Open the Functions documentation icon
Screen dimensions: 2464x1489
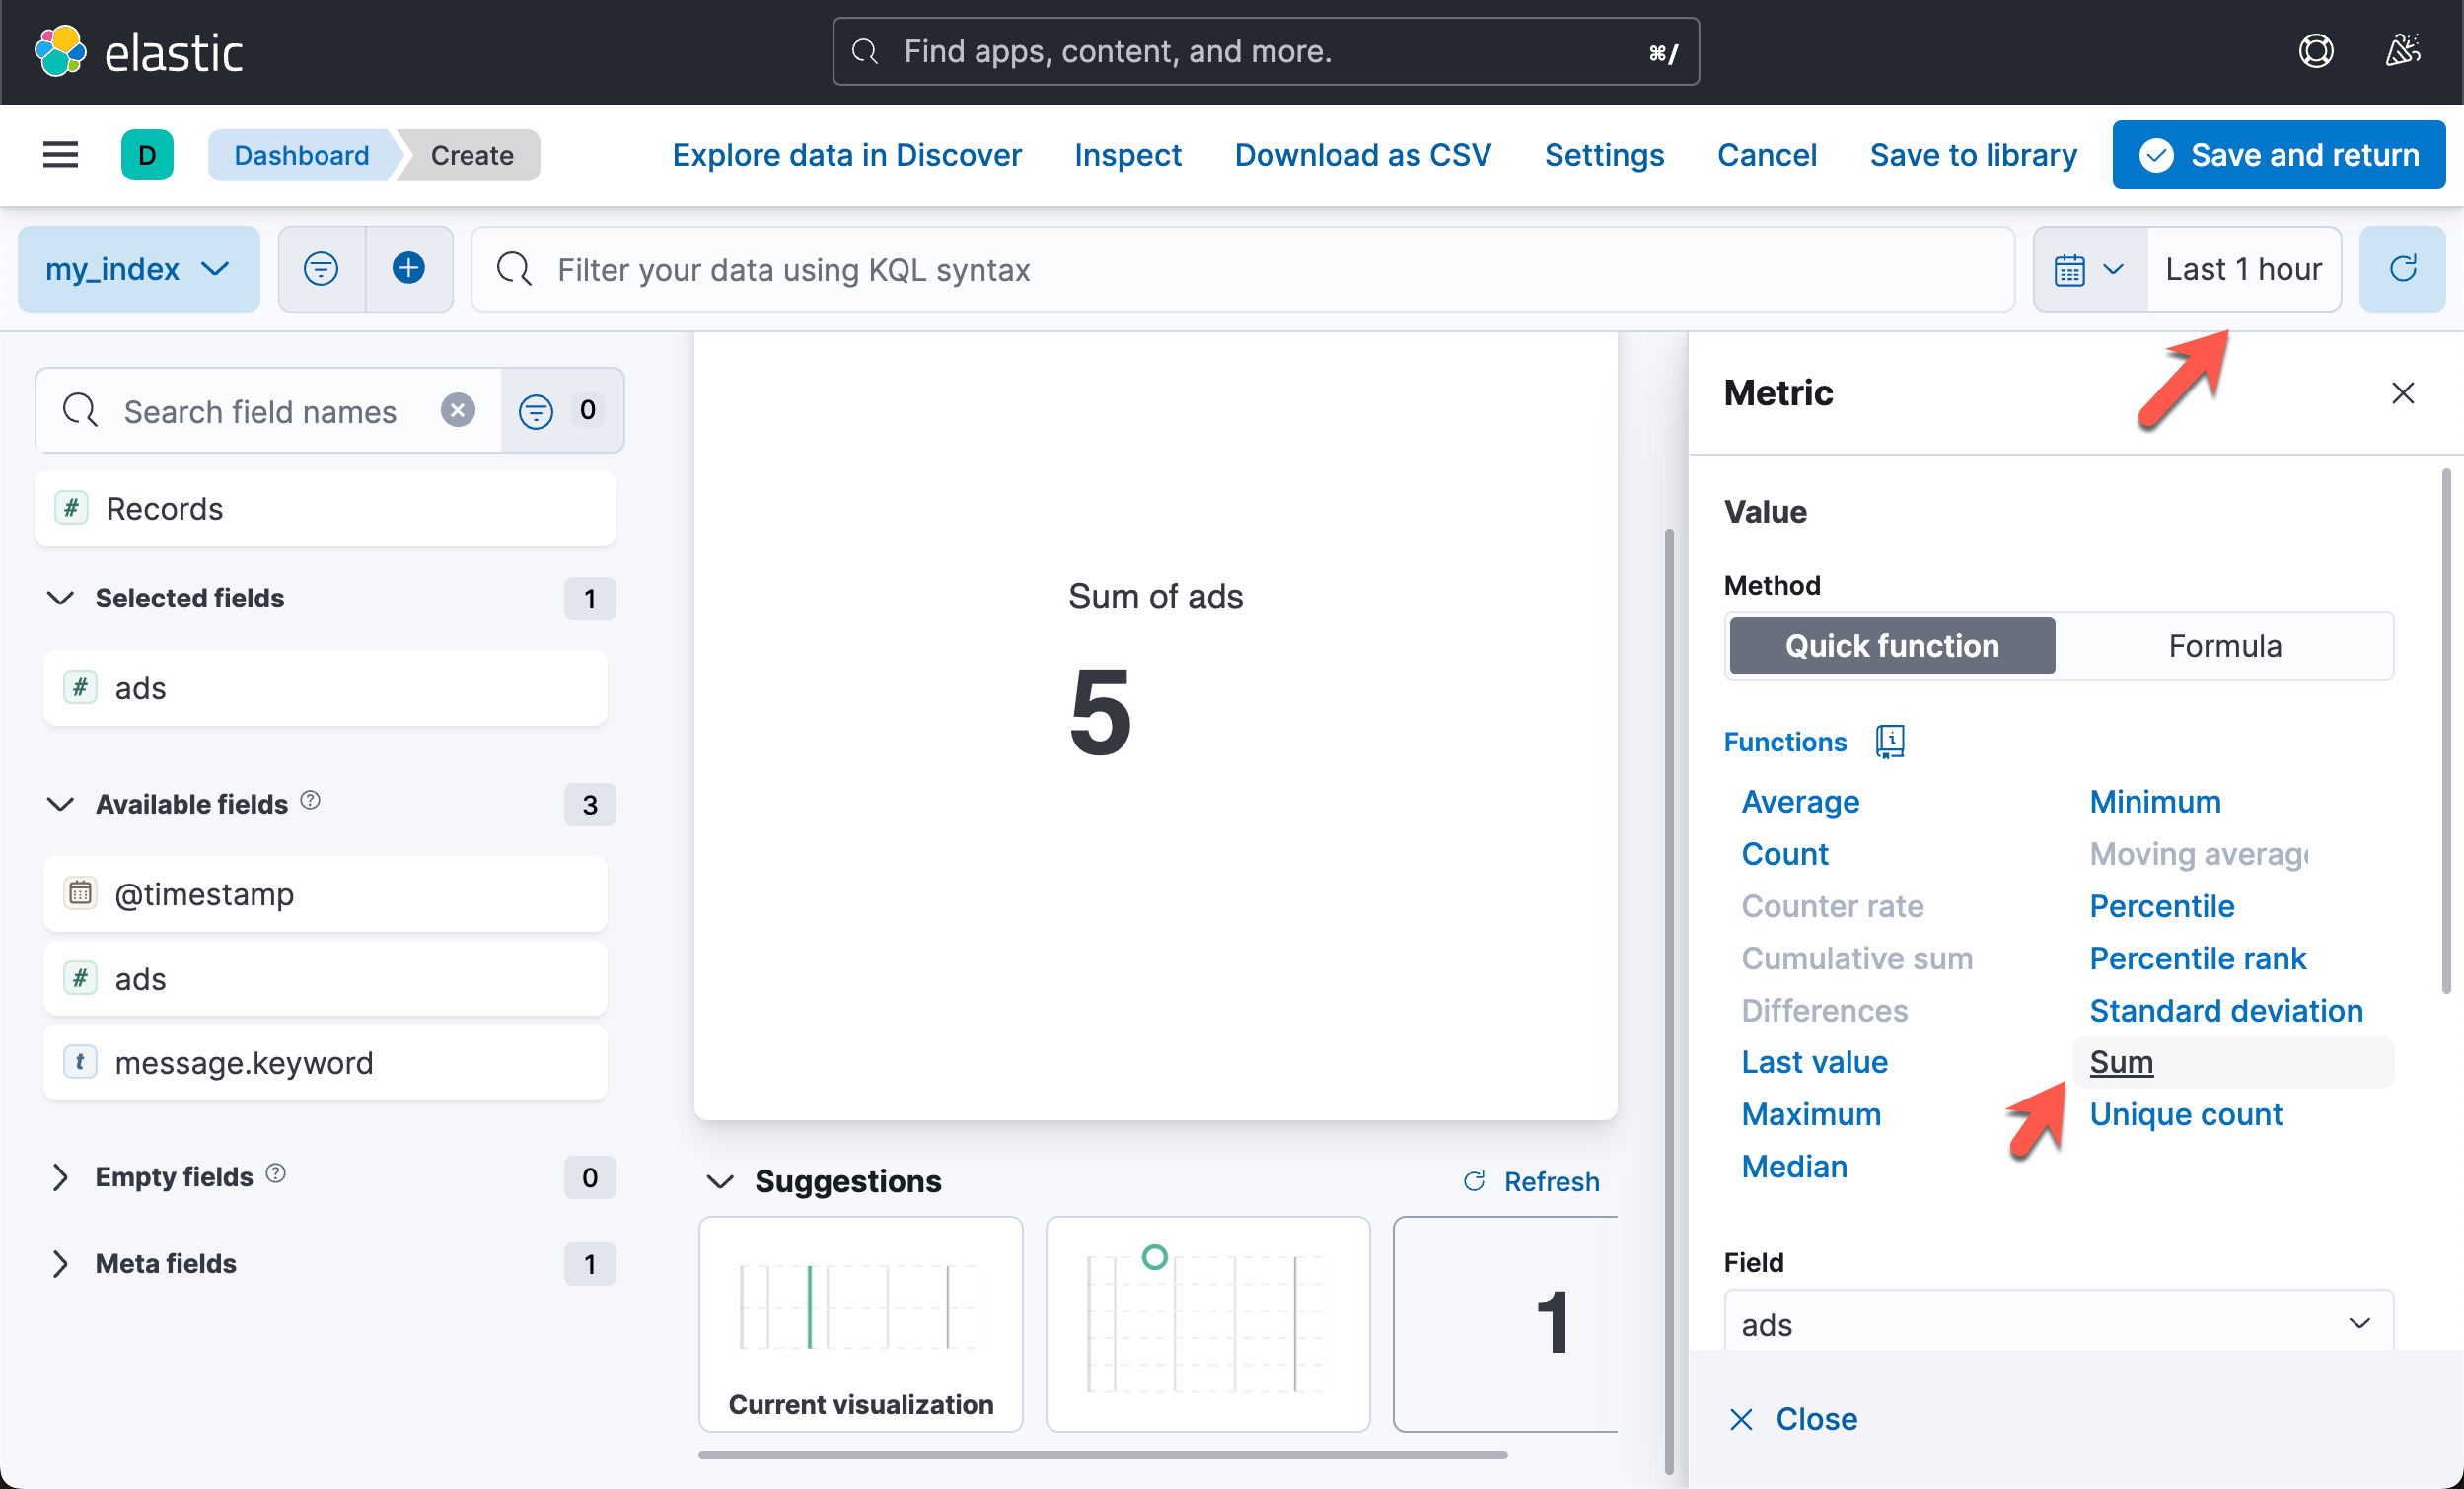click(x=1889, y=741)
